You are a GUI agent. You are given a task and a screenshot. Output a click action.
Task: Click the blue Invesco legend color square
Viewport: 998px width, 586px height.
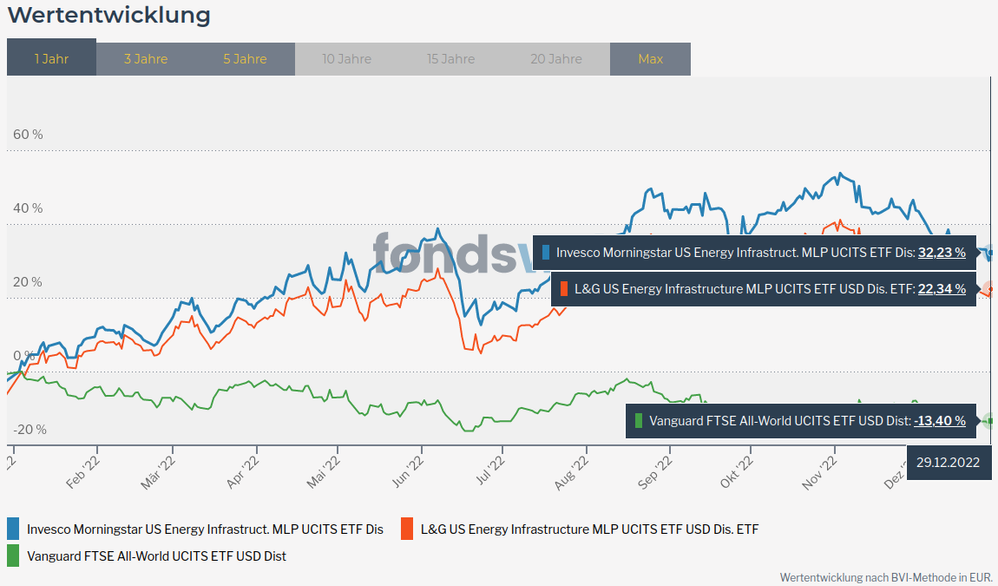(x=14, y=528)
